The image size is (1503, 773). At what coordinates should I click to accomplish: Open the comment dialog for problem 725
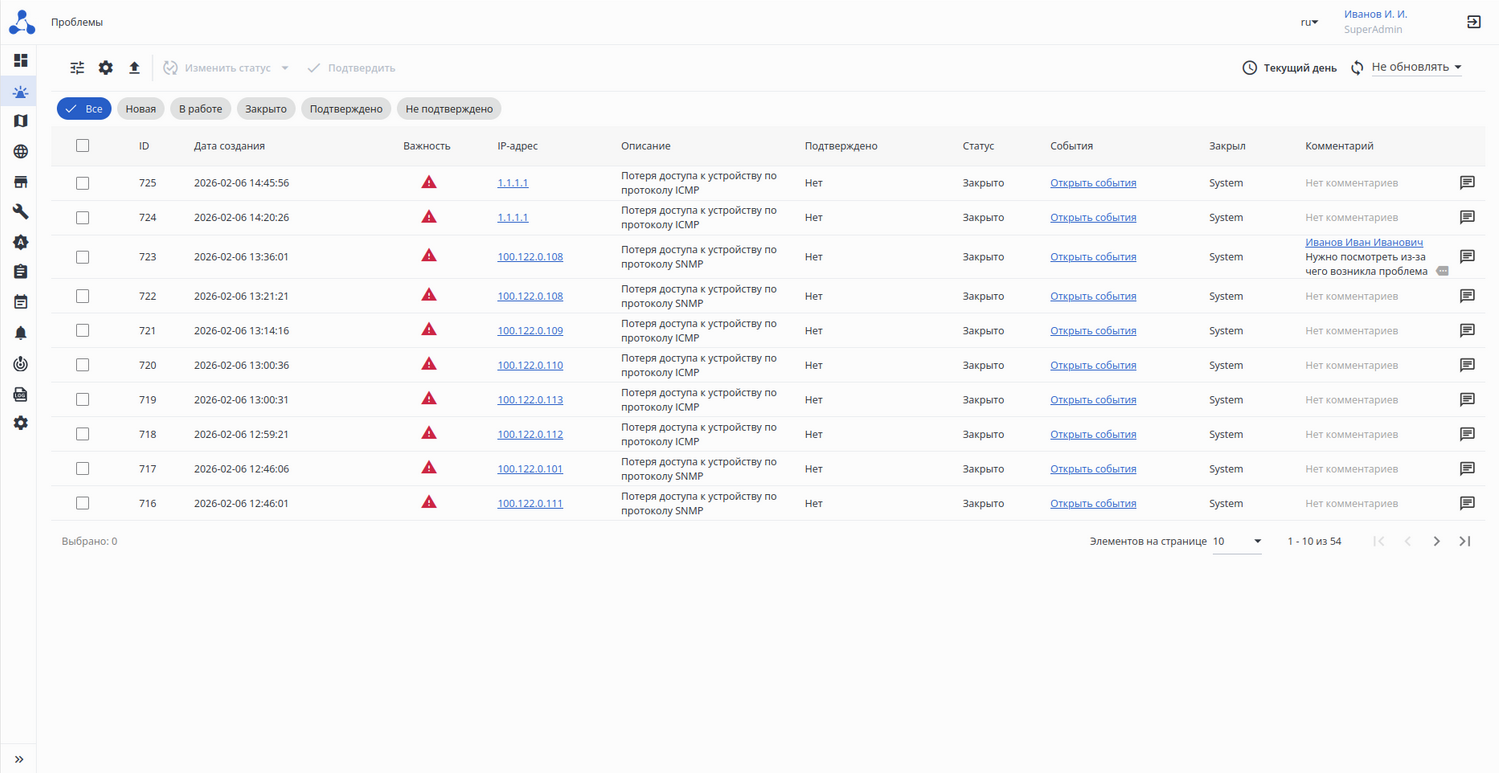[1467, 183]
